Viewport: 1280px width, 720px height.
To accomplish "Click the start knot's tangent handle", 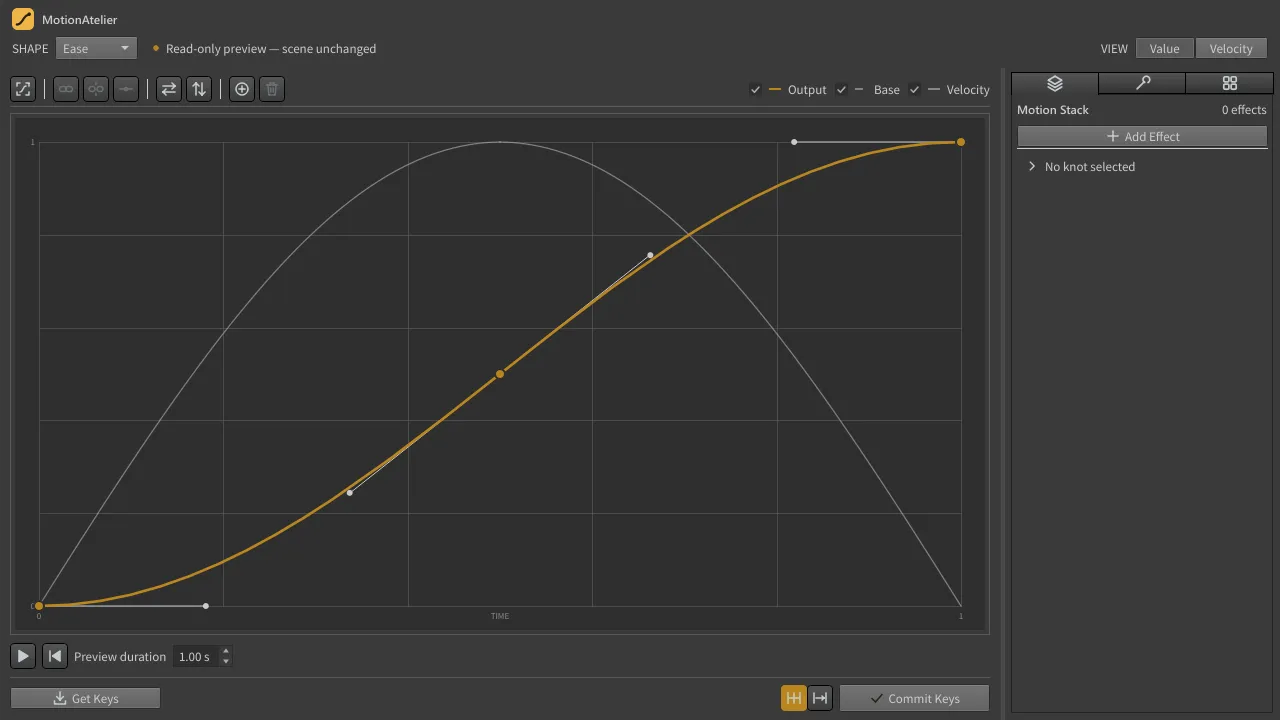I will [x=206, y=606].
